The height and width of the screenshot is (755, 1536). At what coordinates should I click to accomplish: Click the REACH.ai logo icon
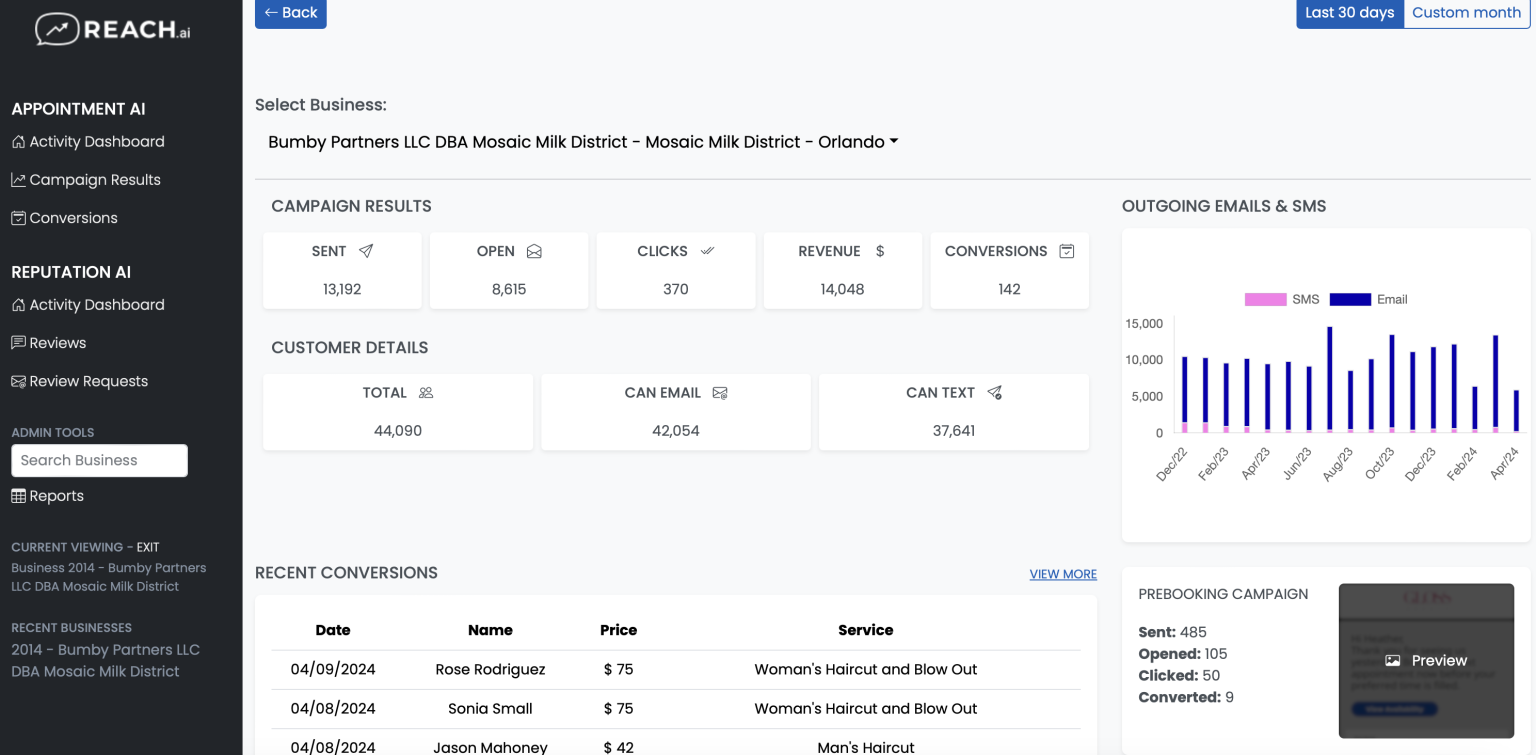pos(57,29)
